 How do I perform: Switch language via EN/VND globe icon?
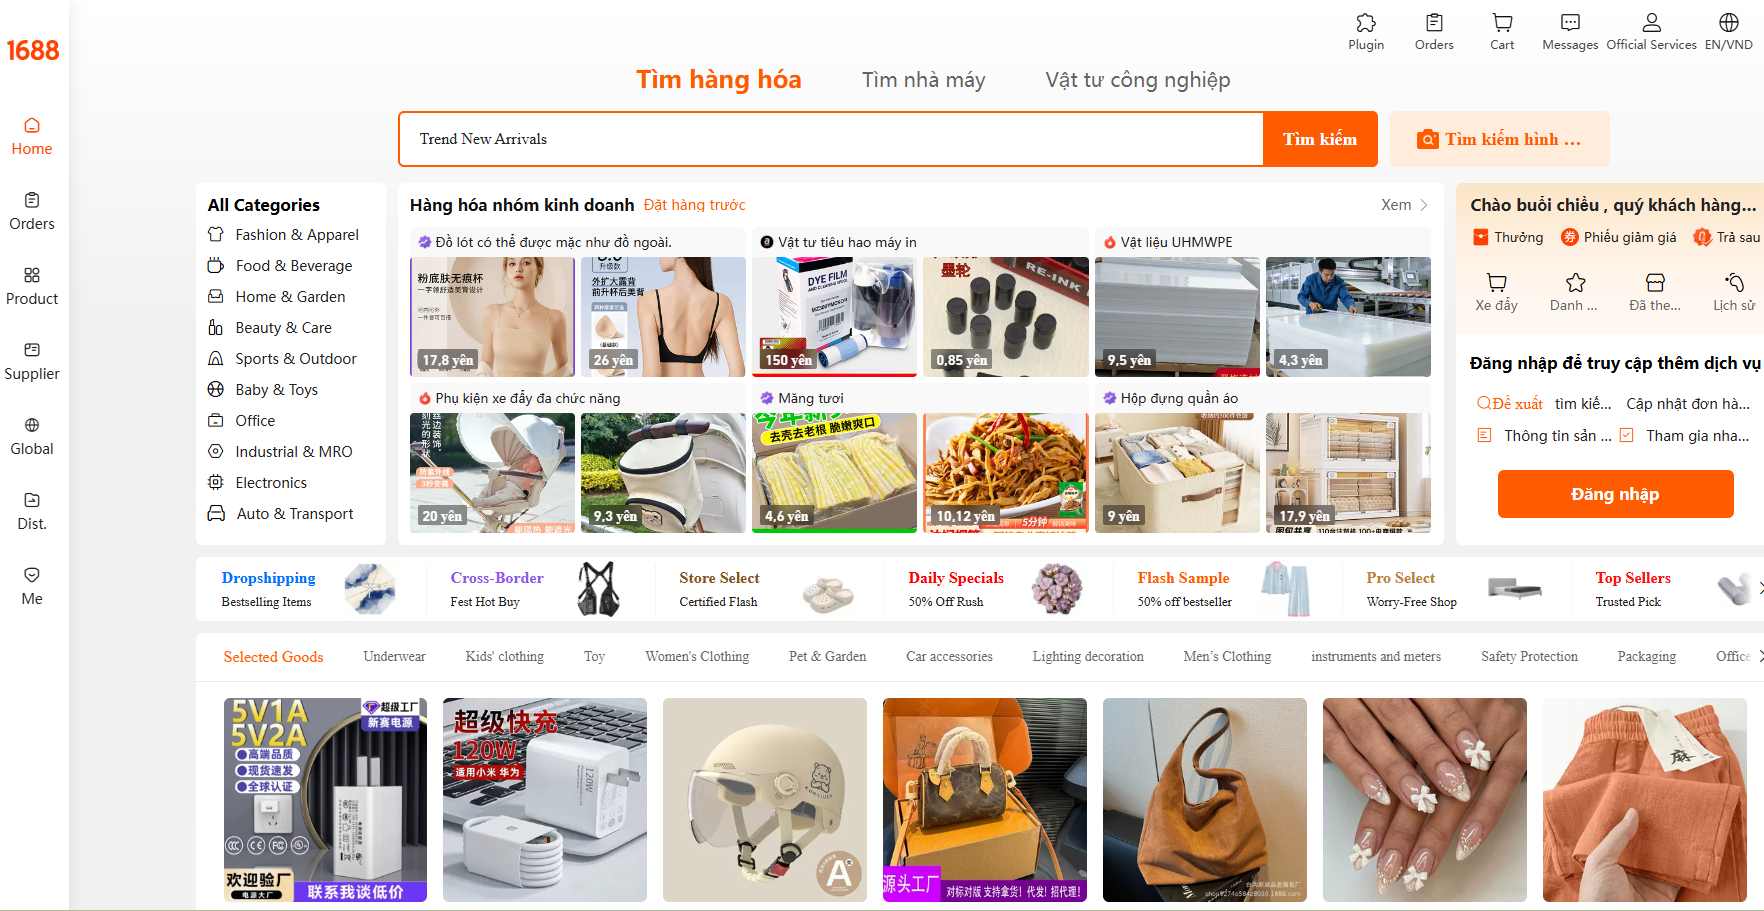point(1728,23)
